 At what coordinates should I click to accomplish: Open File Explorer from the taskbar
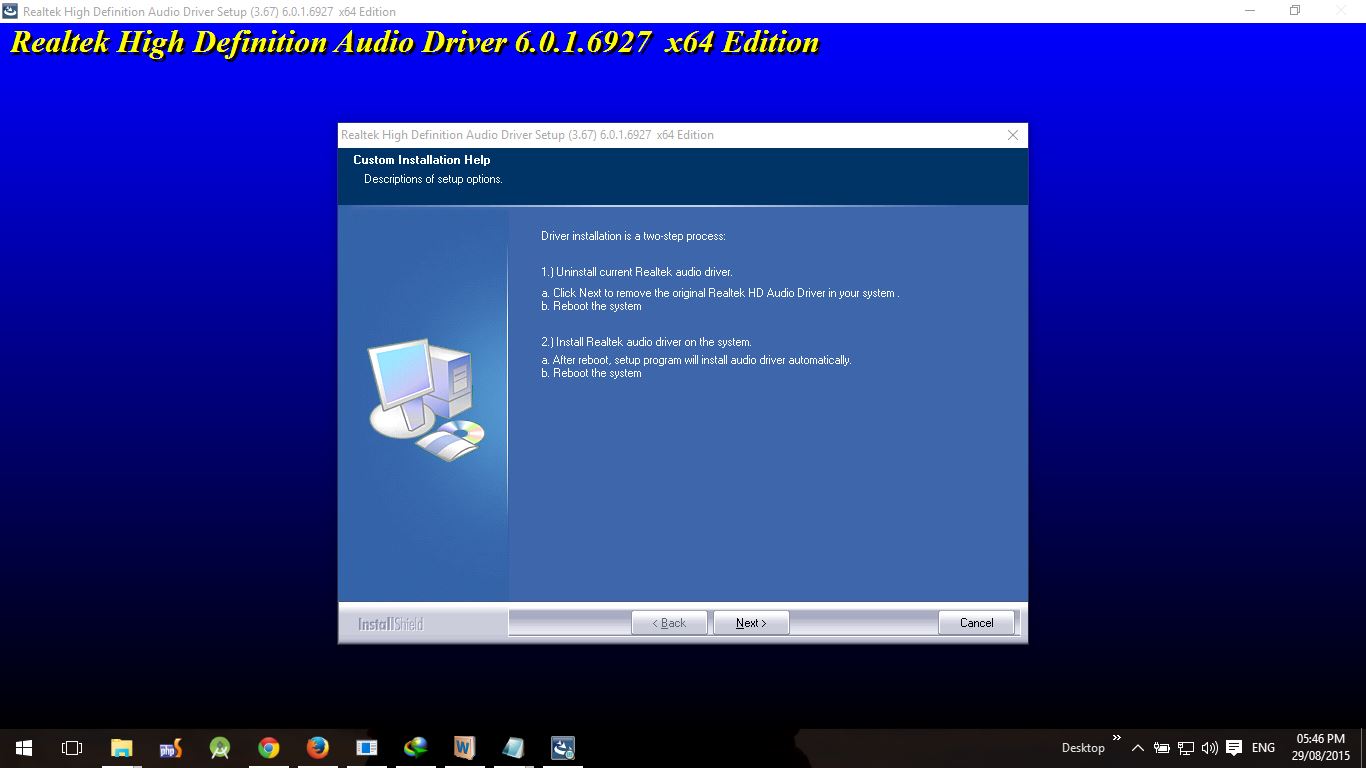click(121, 748)
